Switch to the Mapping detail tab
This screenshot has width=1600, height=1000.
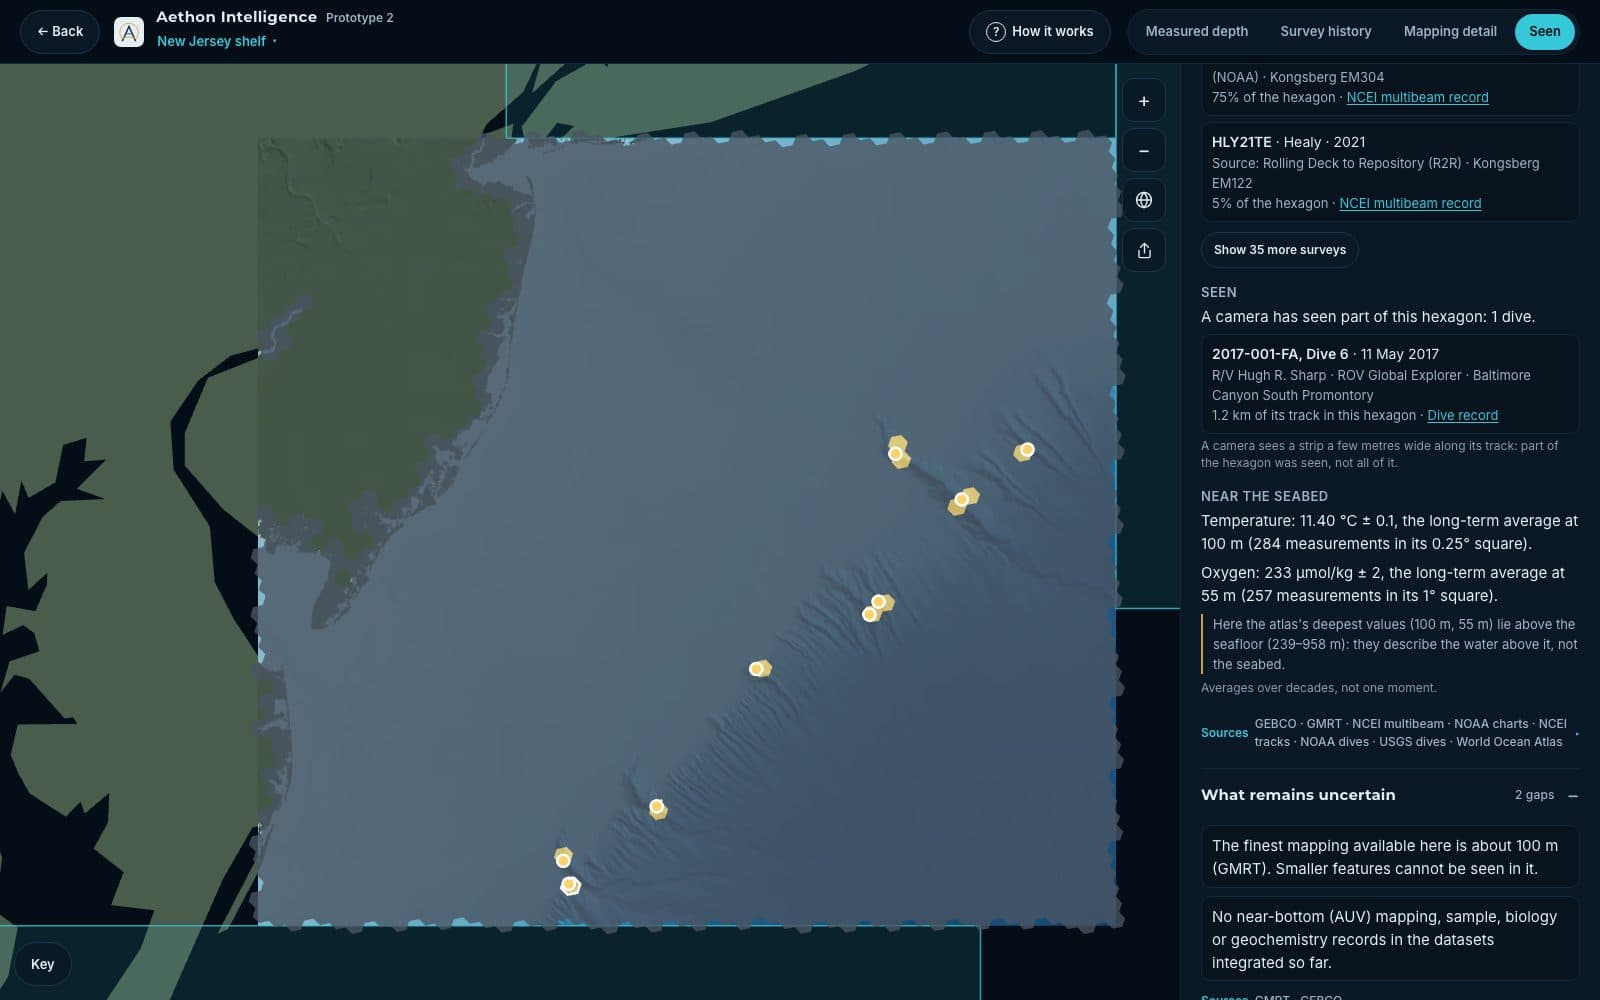1450,31
